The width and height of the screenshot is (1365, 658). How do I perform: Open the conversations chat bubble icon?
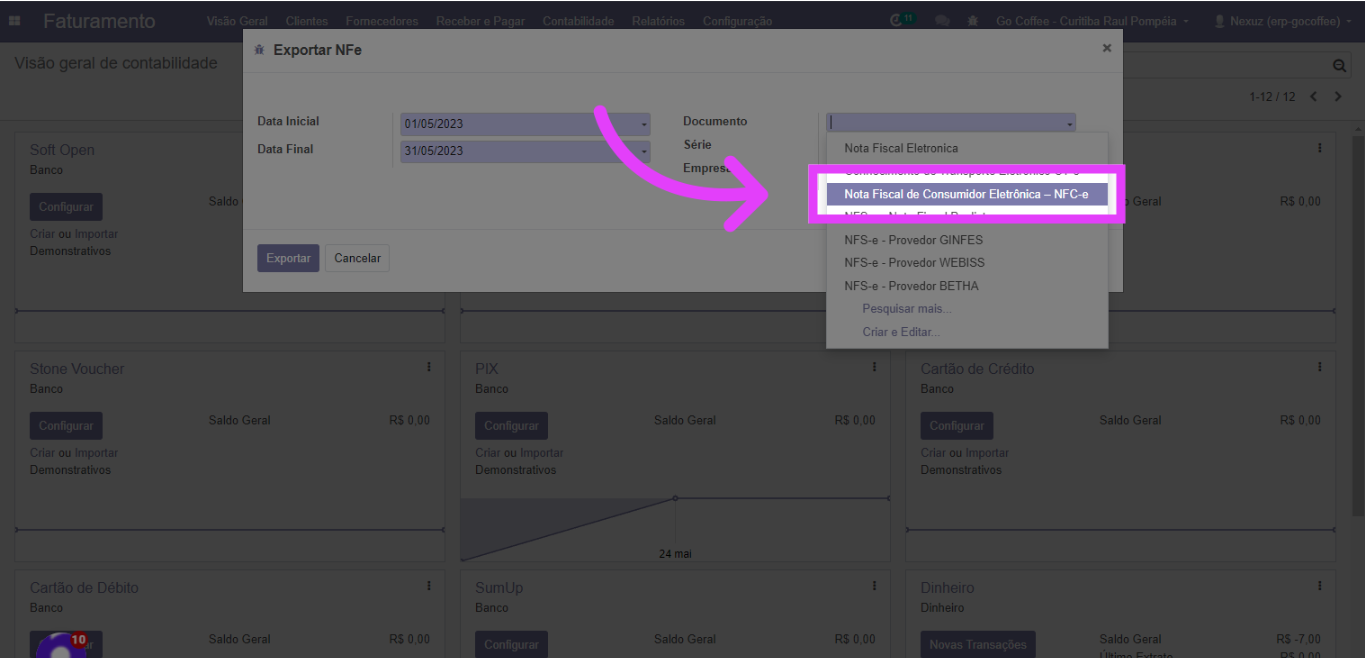click(942, 21)
